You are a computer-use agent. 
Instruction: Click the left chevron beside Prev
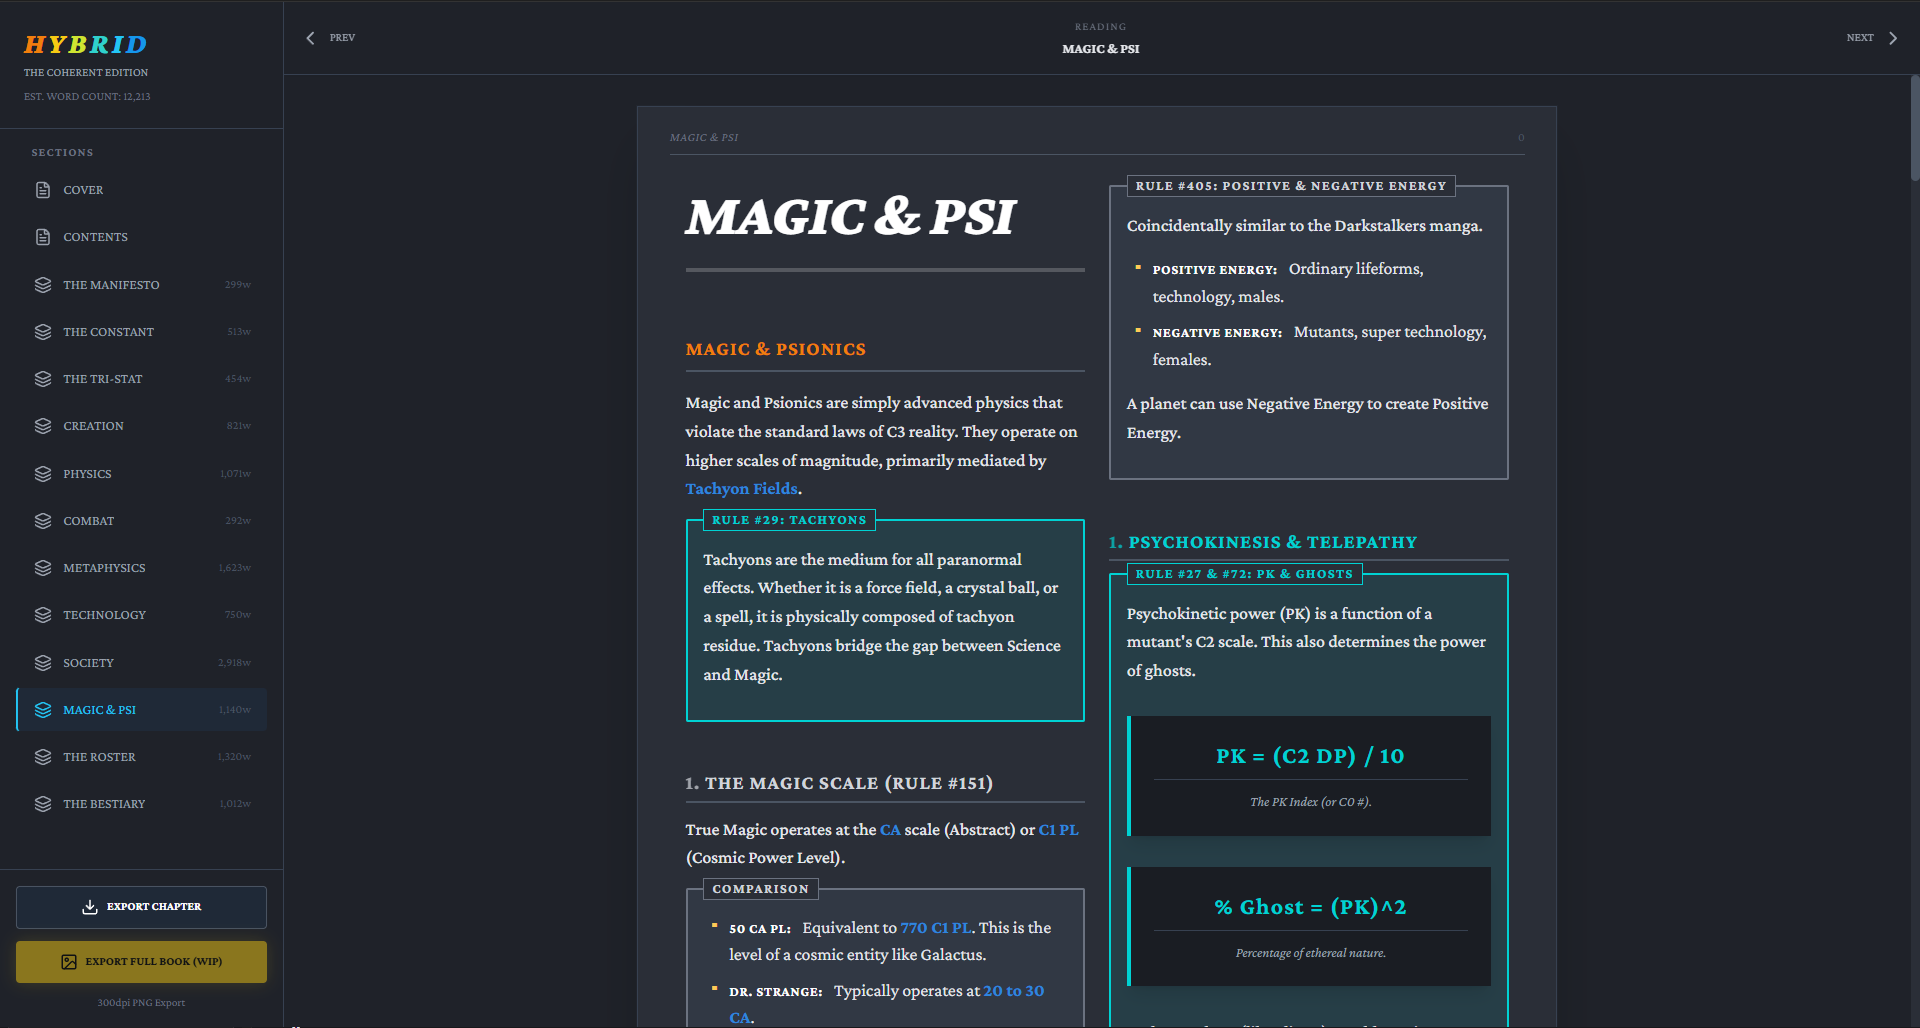tap(310, 38)
